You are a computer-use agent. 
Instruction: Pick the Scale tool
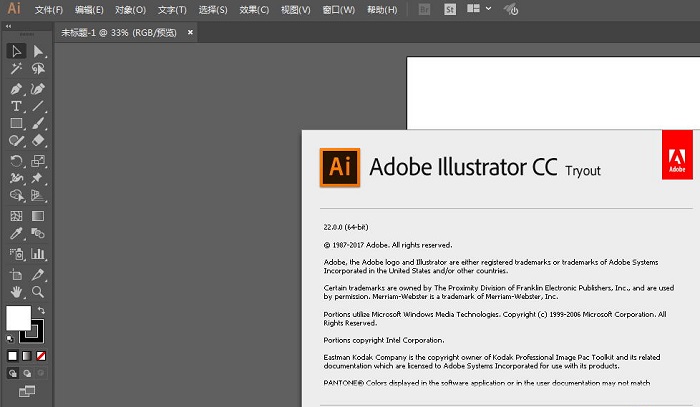[38, 161]
